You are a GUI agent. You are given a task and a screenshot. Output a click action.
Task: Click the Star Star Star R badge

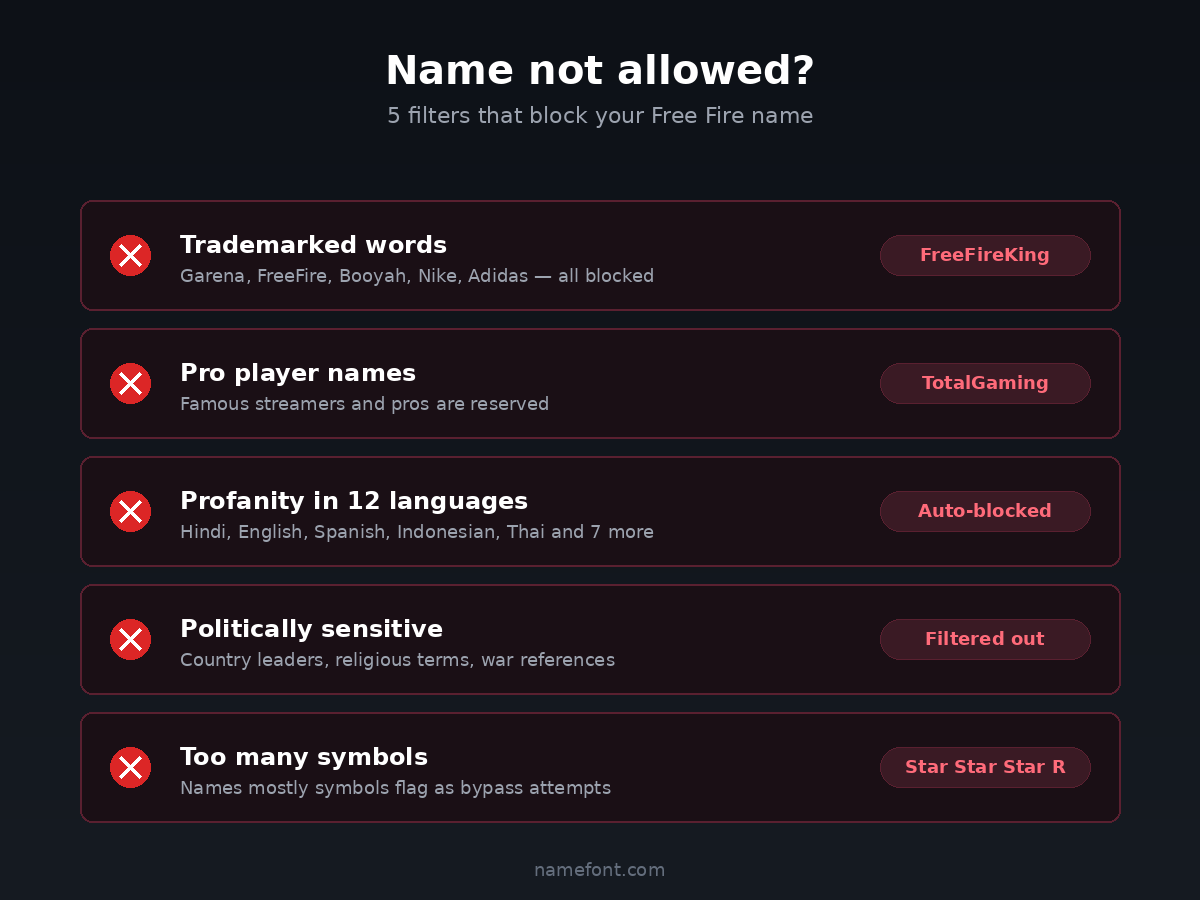[x=985, y=767]
